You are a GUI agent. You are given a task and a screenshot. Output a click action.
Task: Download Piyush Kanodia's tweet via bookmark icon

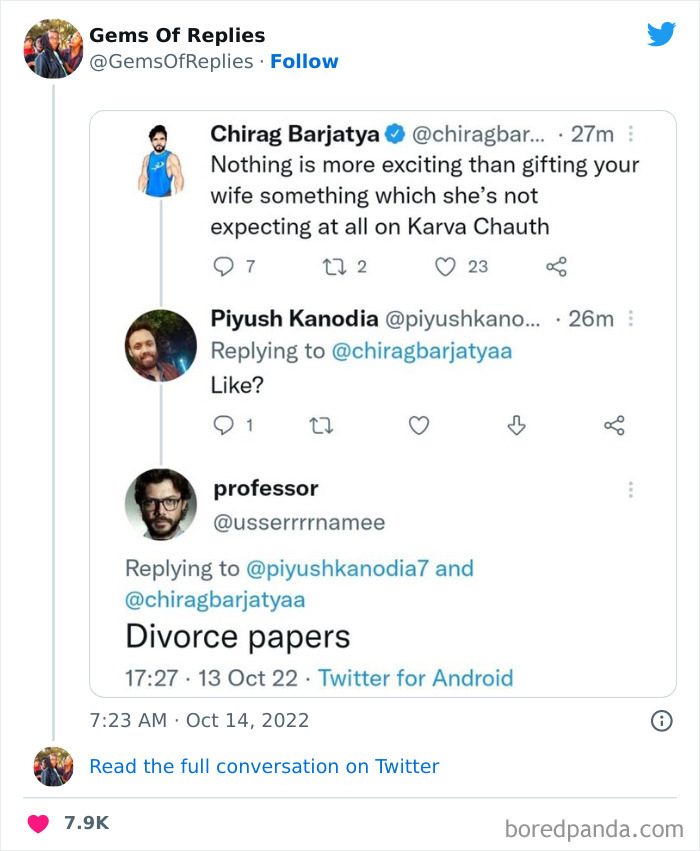click(515, 426)
